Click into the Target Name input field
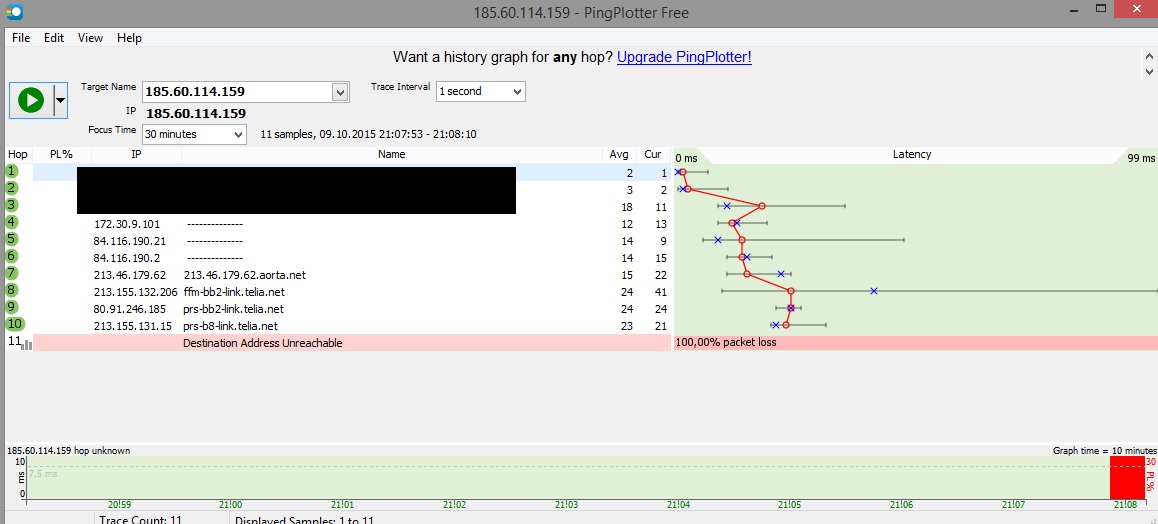 [236, 92]
